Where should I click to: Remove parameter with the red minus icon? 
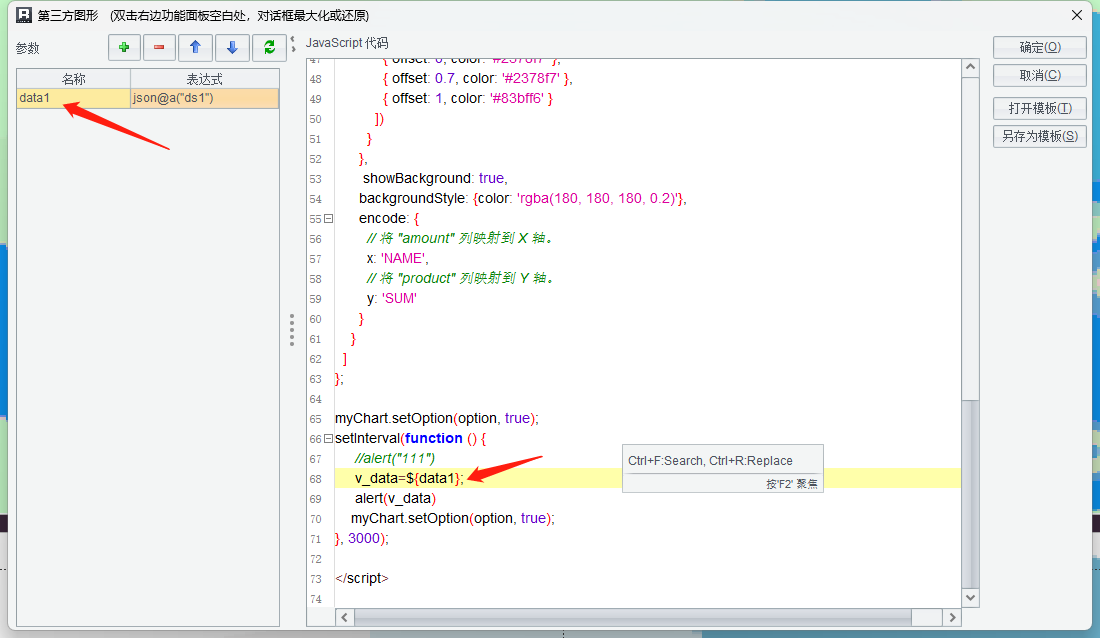(x=159, y=47)
